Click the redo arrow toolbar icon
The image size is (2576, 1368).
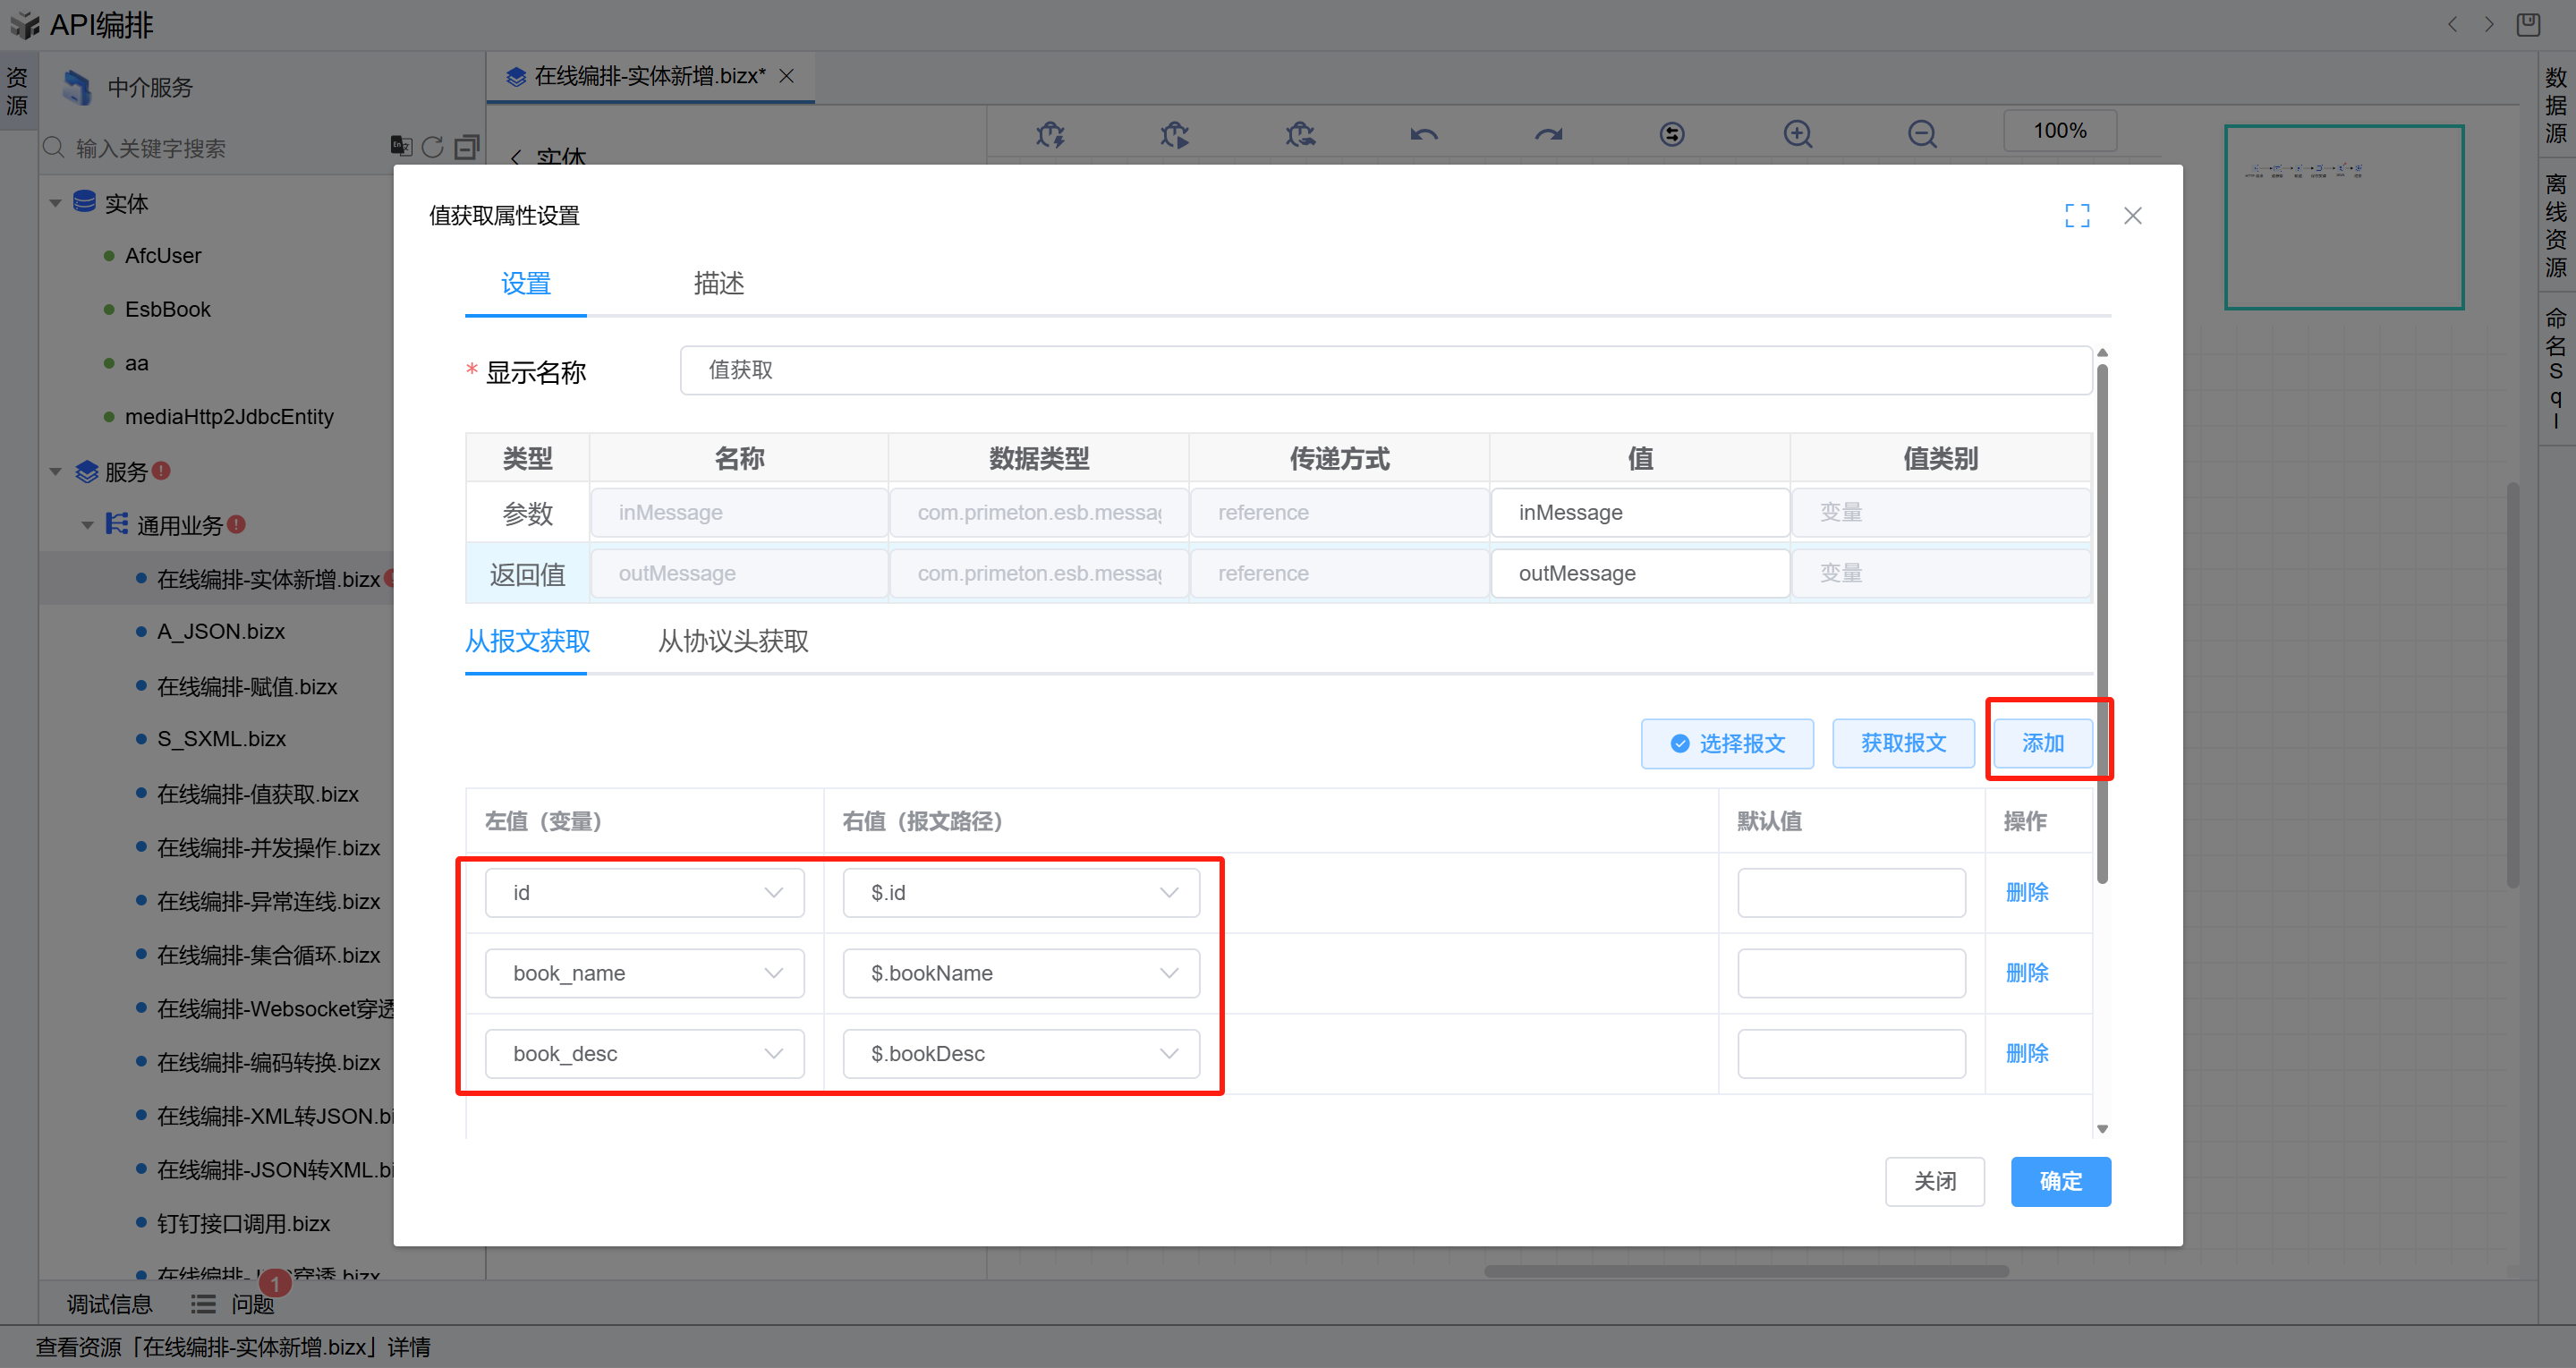tap(1548, 134)
